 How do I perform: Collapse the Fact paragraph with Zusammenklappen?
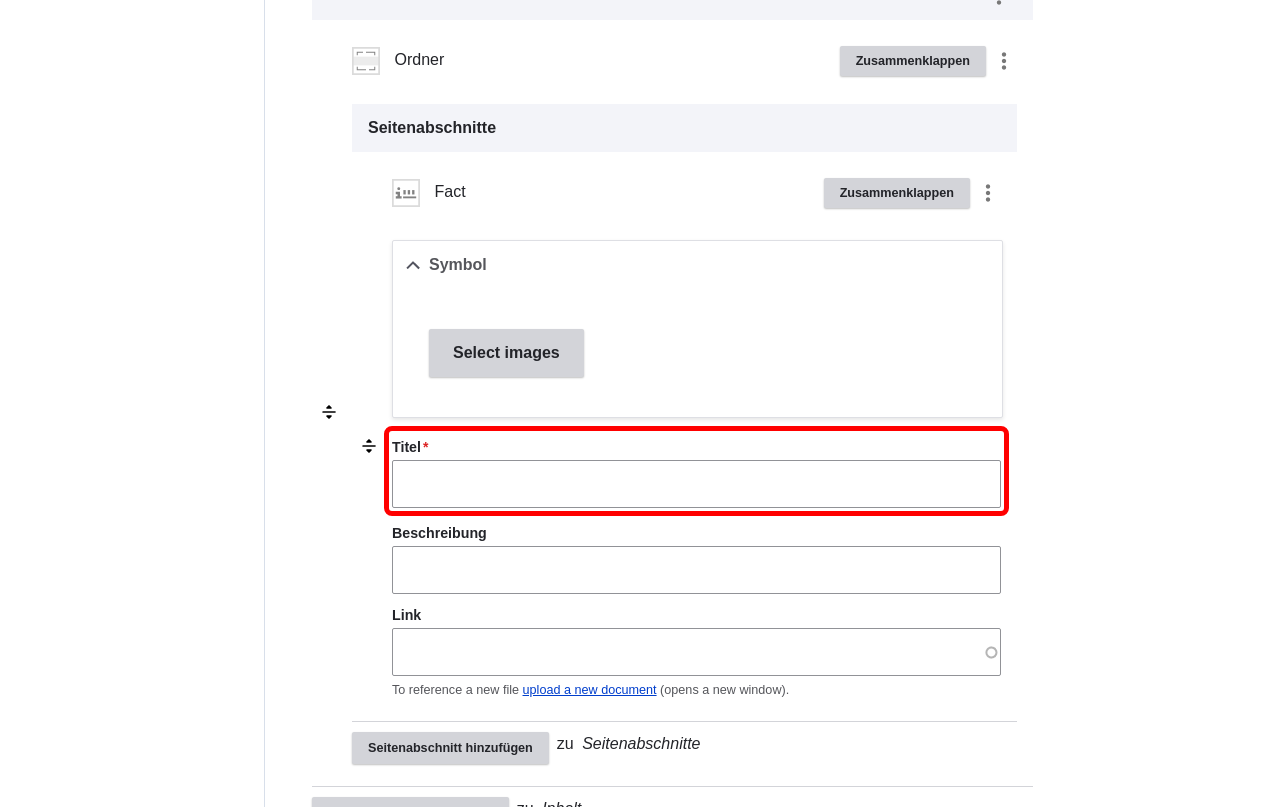point(896,193)
